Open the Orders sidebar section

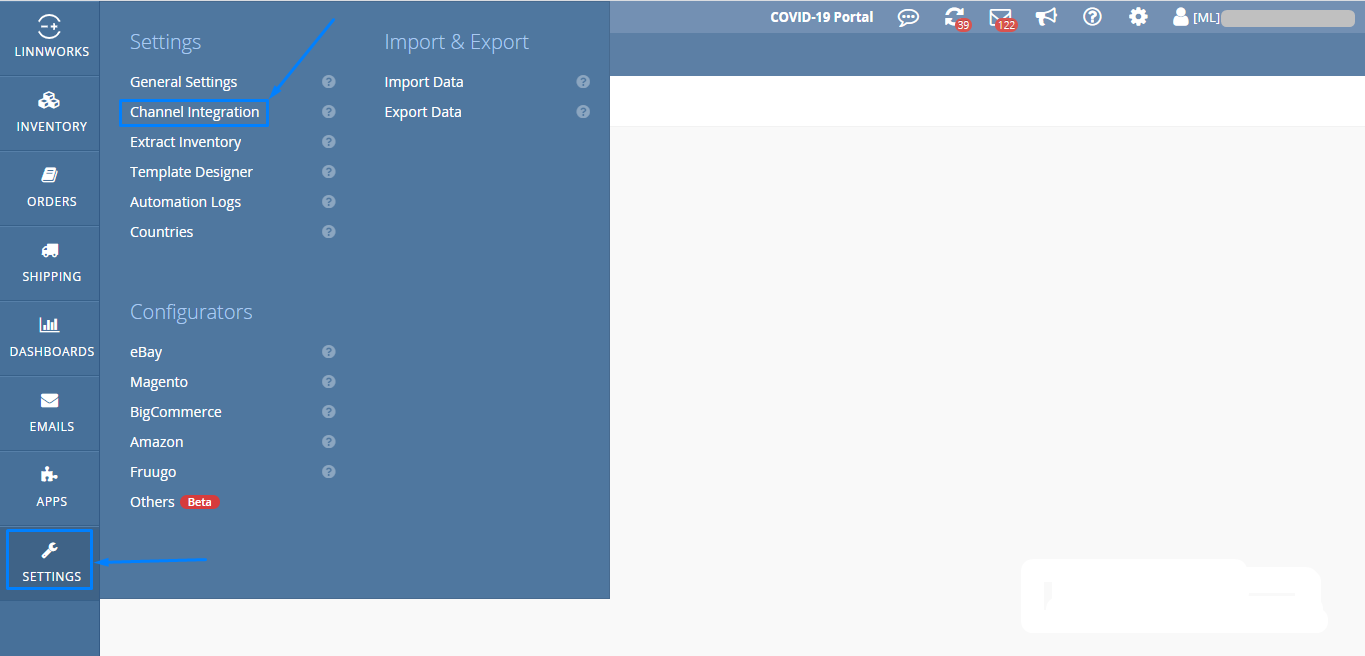[50, 188]
